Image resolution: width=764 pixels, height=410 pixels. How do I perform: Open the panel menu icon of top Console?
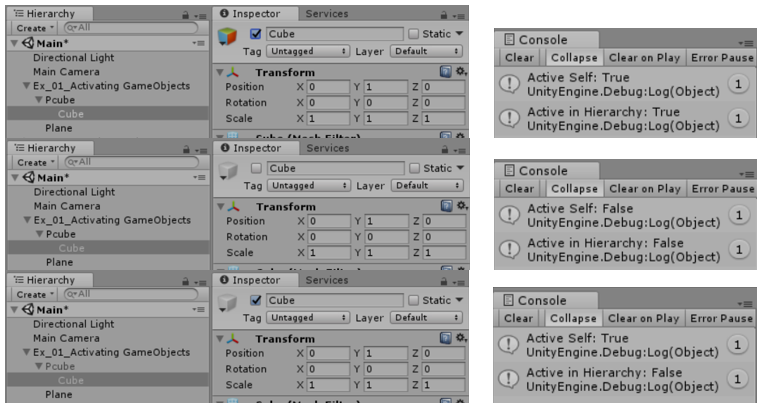tap(747, 43)
